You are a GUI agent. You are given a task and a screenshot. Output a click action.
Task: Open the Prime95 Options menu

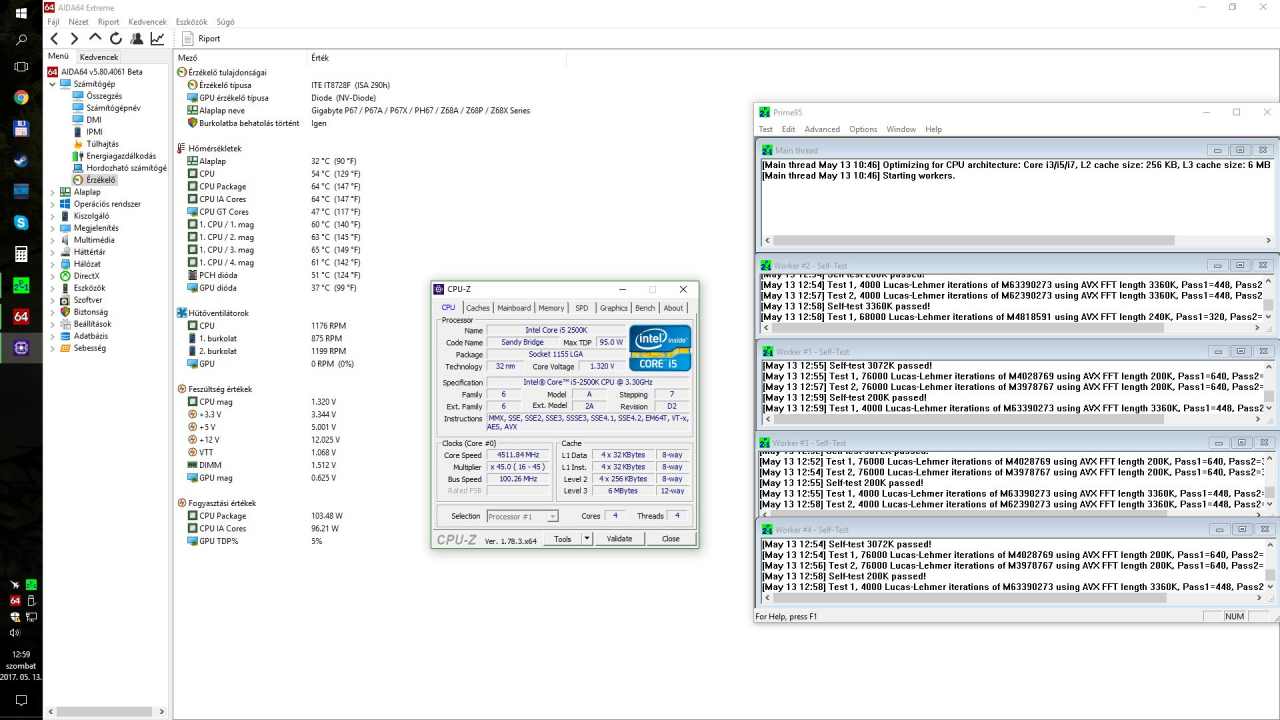[x=863, y=129]
